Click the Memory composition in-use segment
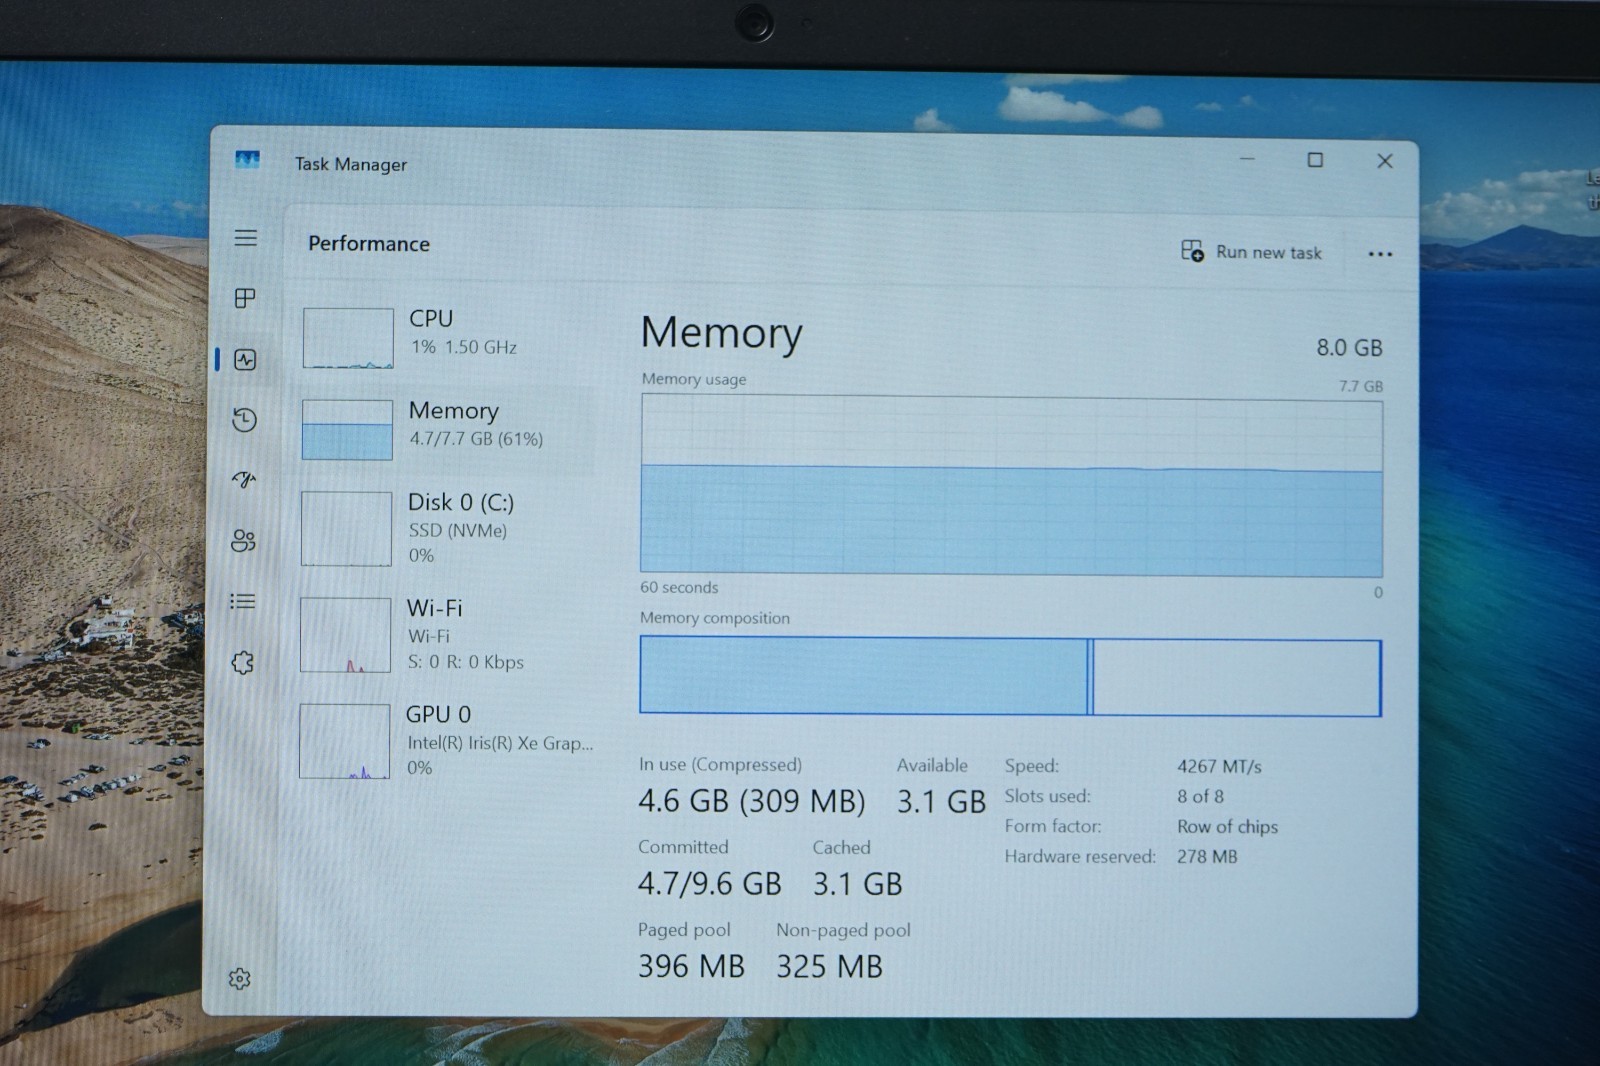The width and height of the screenshot is (1600, 1066). (x=863, y=675)
